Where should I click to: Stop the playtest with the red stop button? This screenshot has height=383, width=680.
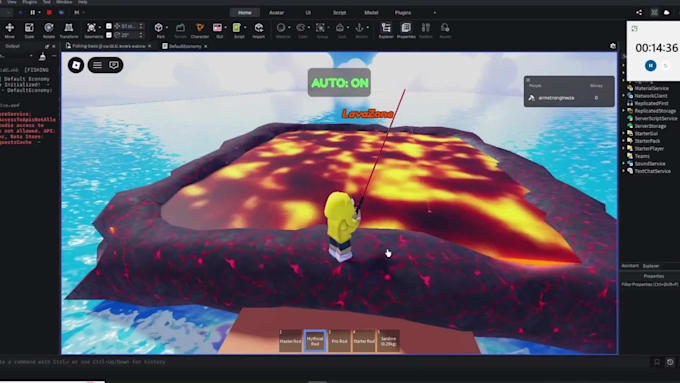click(x=49, y=13)
